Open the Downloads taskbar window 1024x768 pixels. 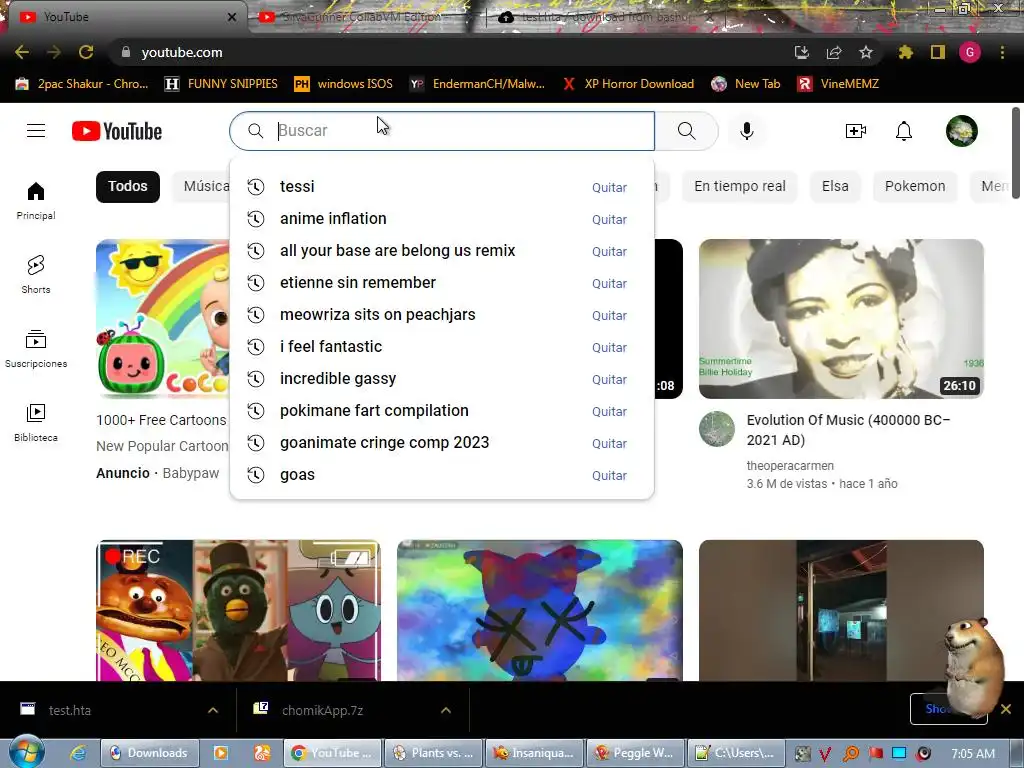coord(149,753)
